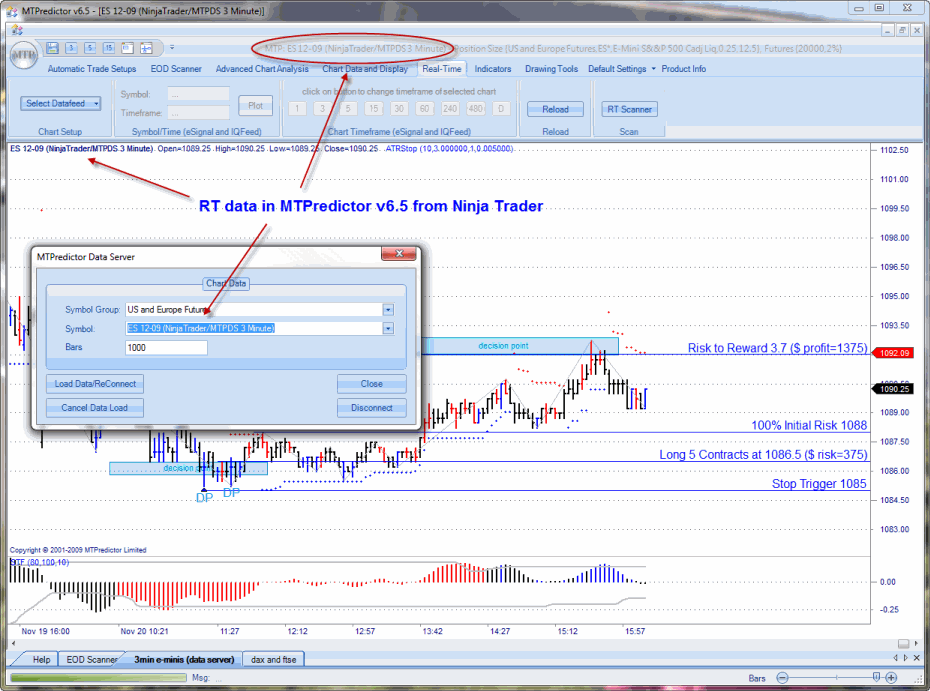Click the horizontal scrollbar thumb at right
This screenshot has width=930, height=691.
903,644
